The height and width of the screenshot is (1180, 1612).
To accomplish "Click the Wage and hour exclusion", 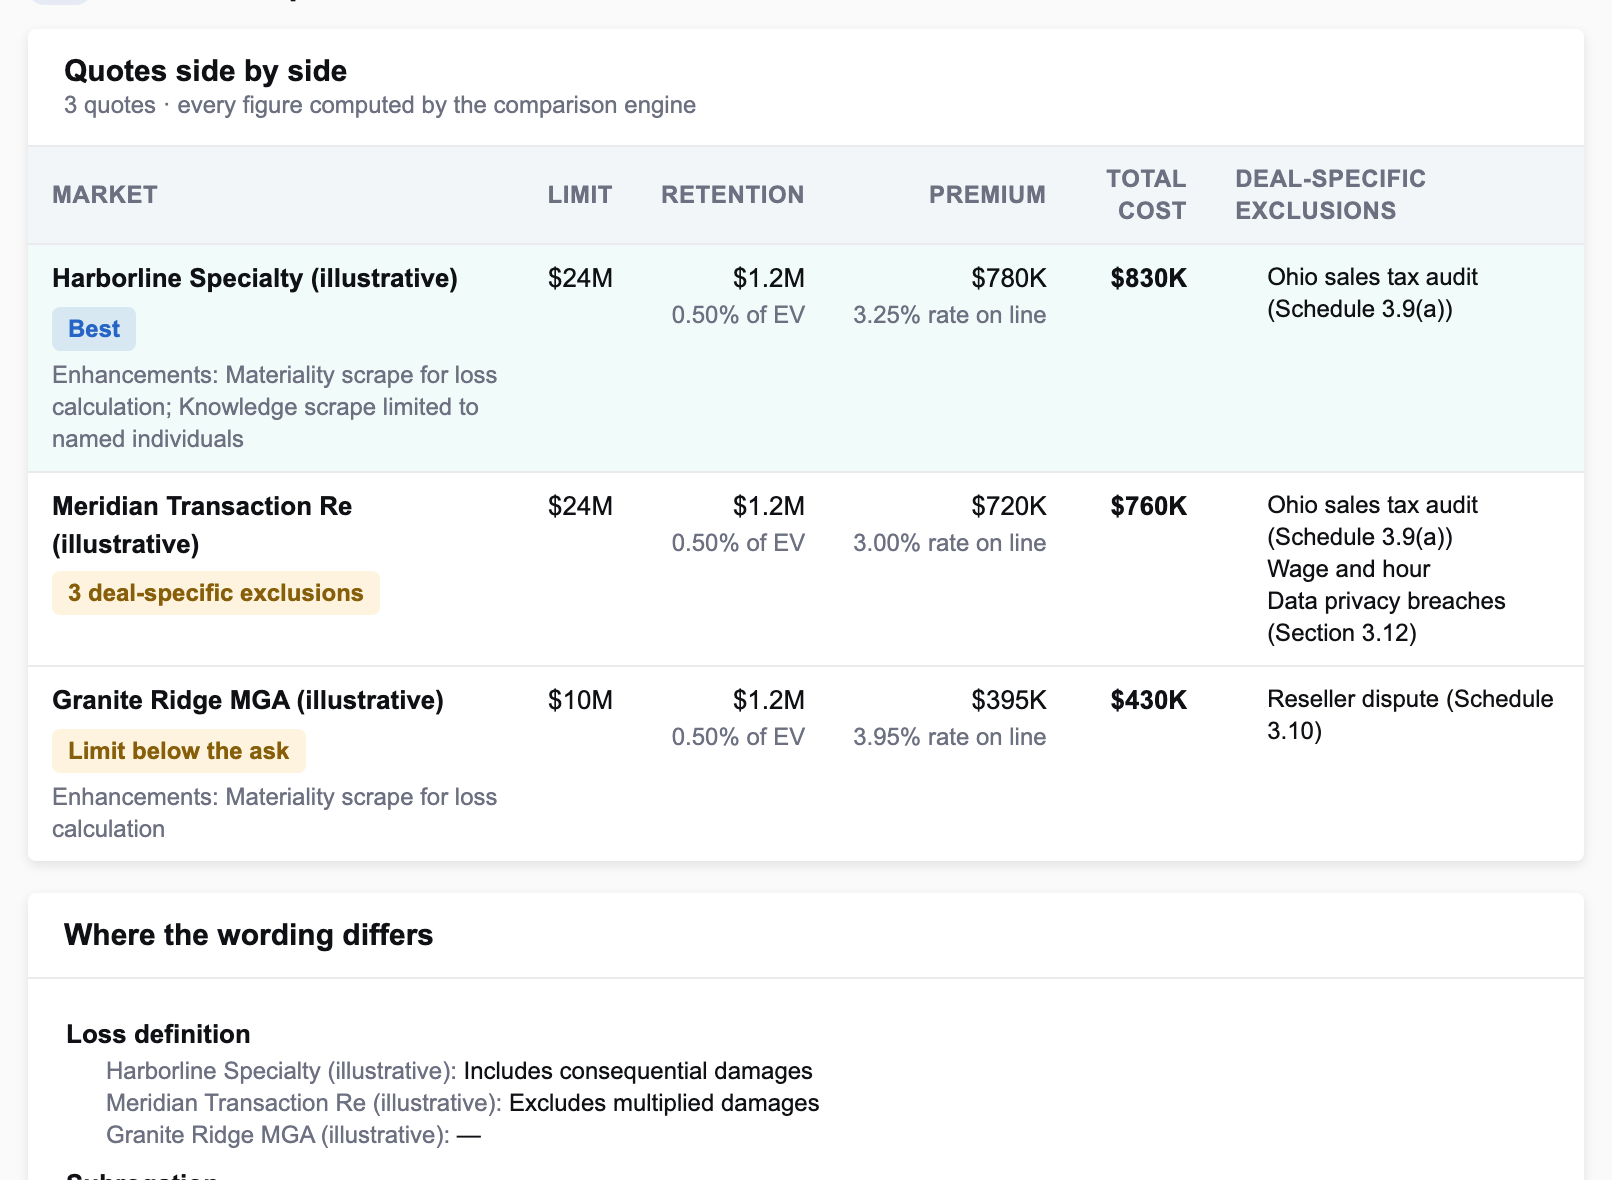I will [x=1349, y=569].
